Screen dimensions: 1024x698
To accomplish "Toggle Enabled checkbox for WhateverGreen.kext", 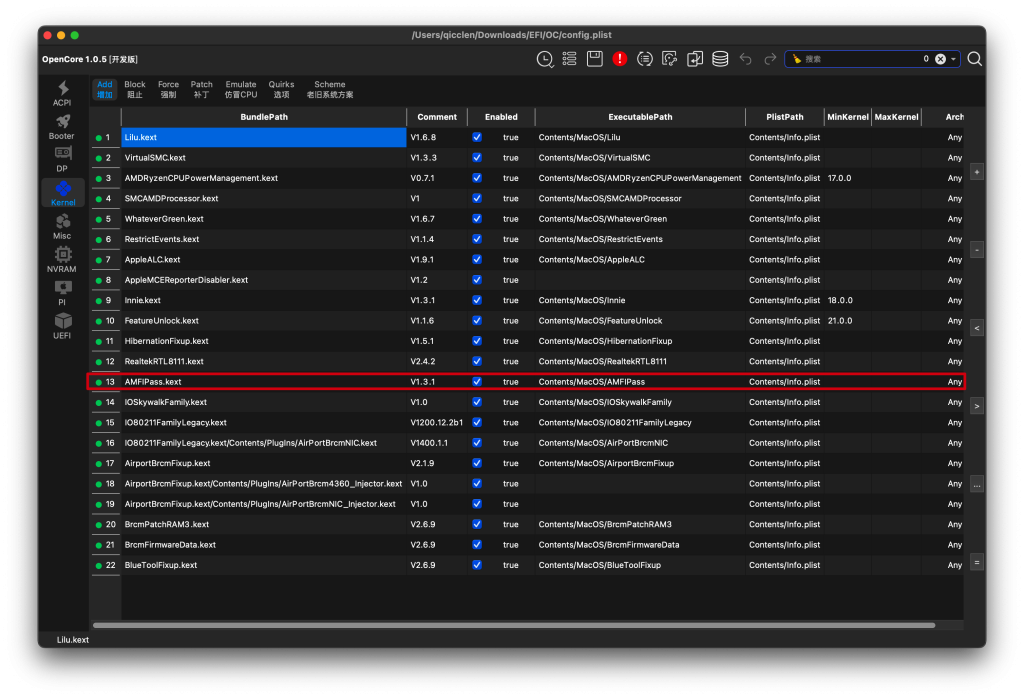I will (x=477, y=219).
